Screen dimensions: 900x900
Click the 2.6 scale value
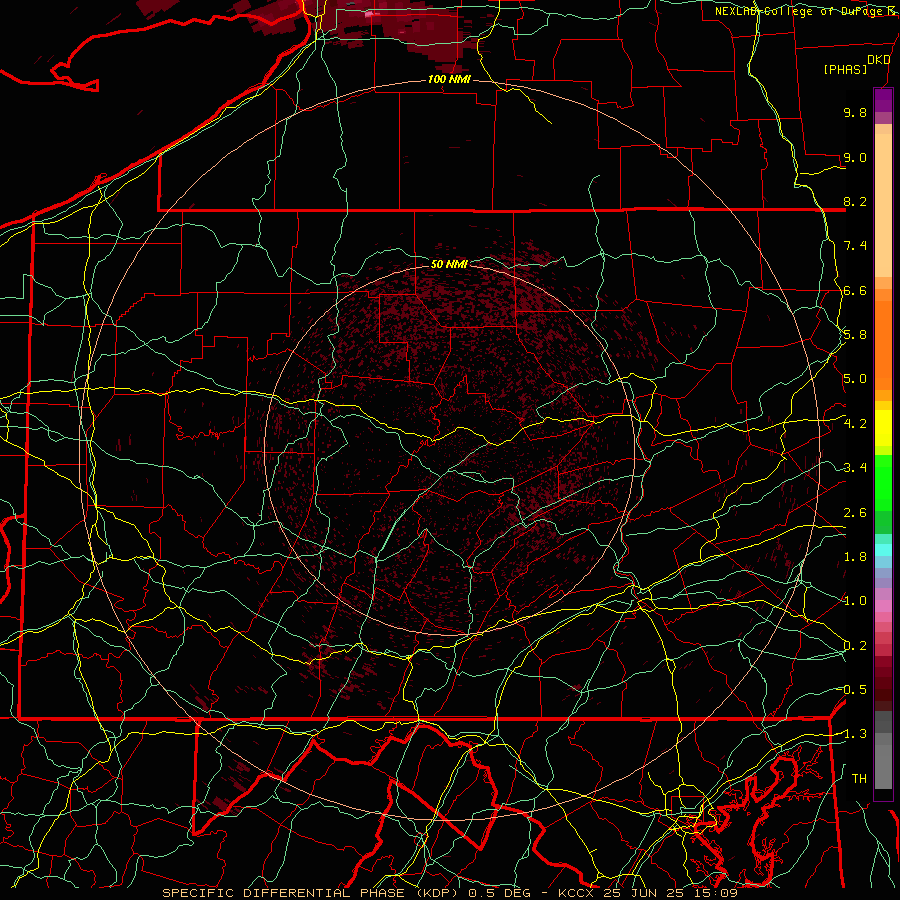[x=855, y=513]
